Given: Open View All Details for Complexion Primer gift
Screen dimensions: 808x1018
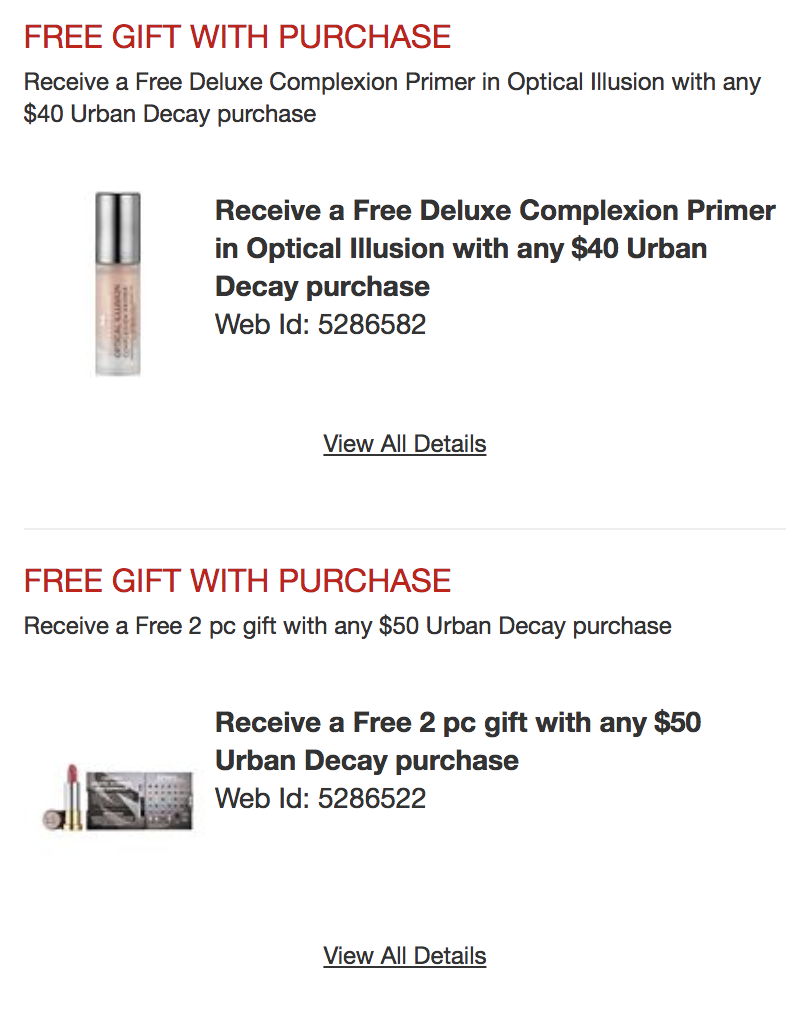Looking at the screenshot, I should pyautogui.click(x=404, y=444).
